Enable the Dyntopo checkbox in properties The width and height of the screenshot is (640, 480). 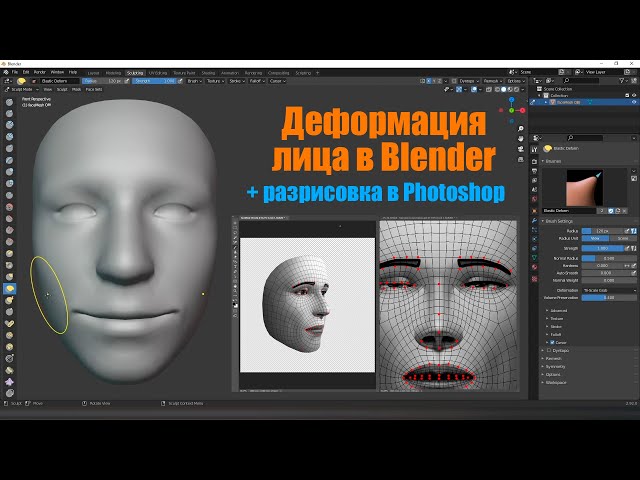click(549, 350)
